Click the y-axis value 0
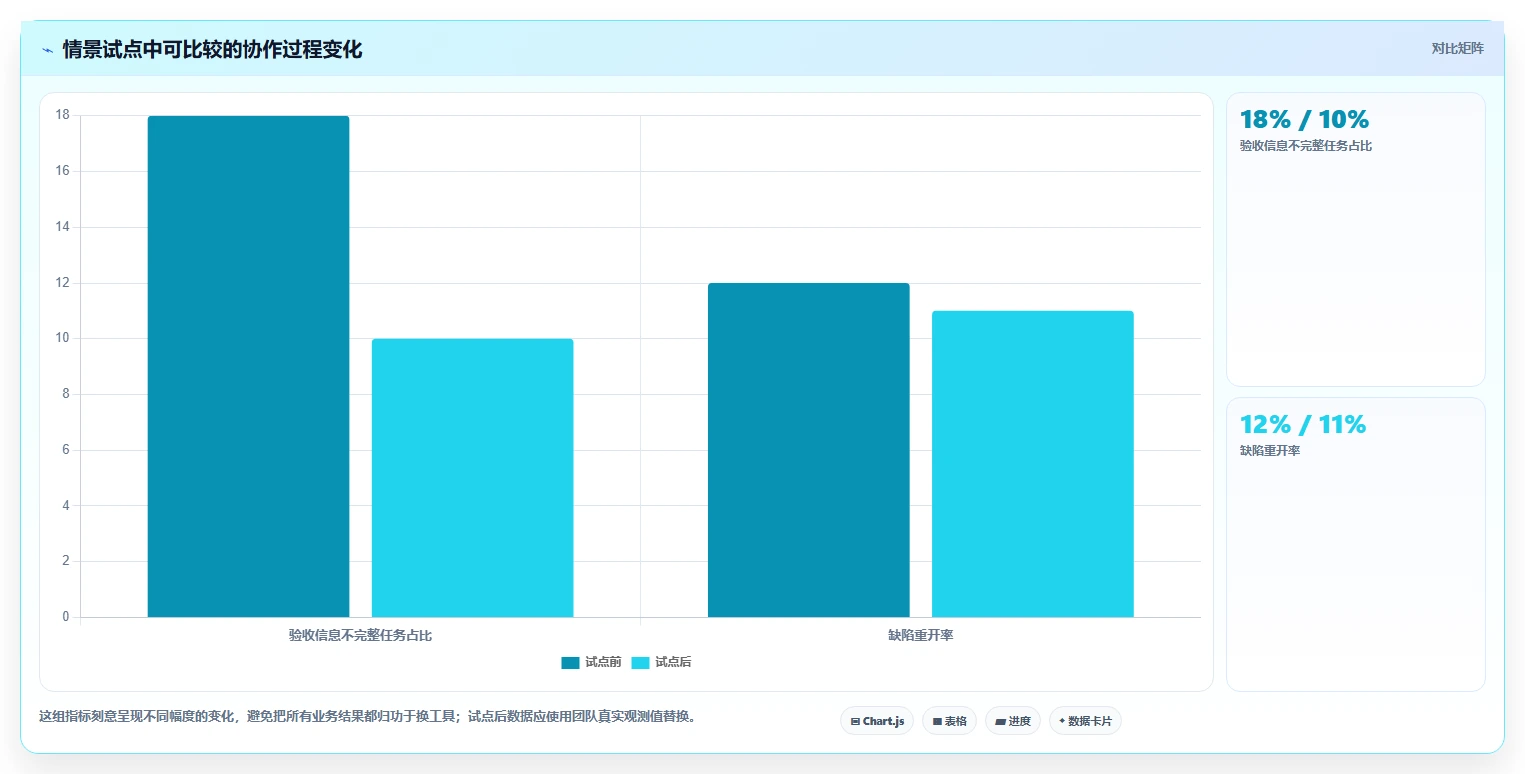Screen dimensions: 1525x774 coord(66,617)
